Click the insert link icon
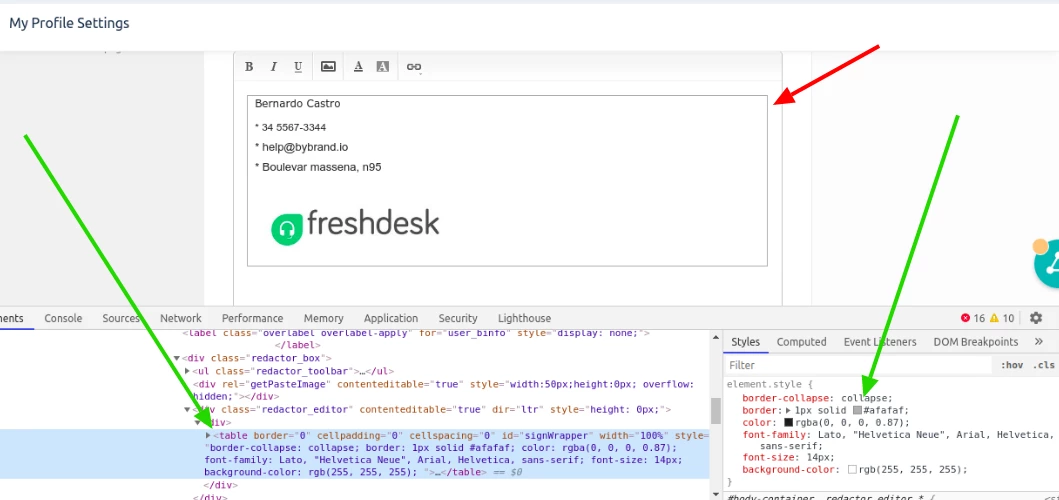The height and width of the screenshot is (500, 1059). 414,66
